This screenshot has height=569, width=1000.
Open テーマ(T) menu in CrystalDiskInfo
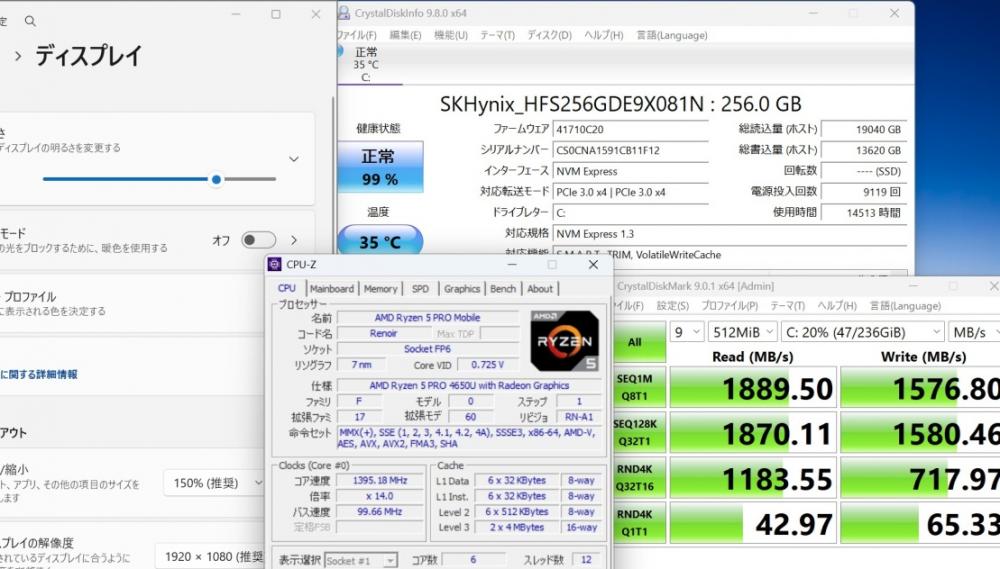pos(497,35)
